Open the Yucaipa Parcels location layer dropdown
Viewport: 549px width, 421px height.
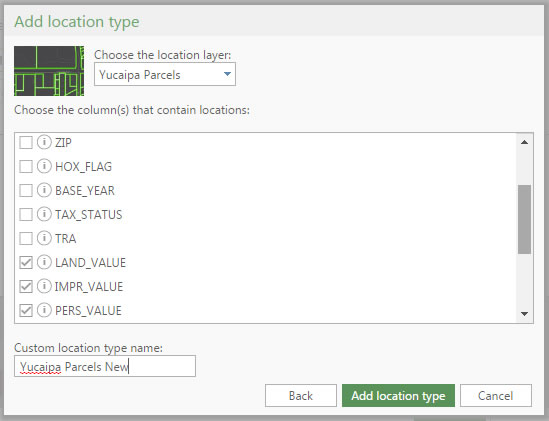click(165, 74)
